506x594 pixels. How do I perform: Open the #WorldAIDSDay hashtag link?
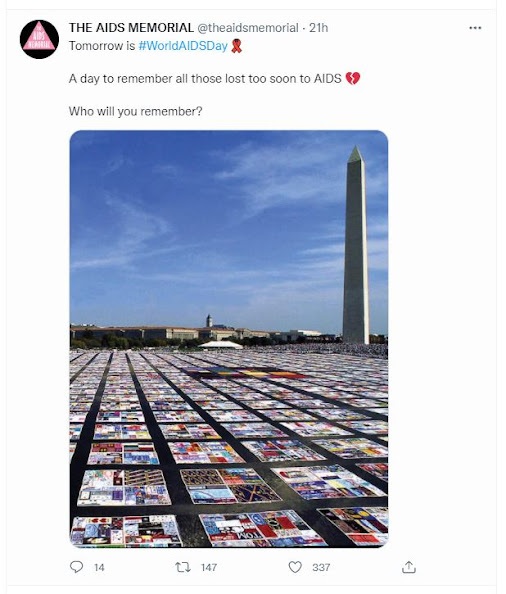click(x=183, y=46)
